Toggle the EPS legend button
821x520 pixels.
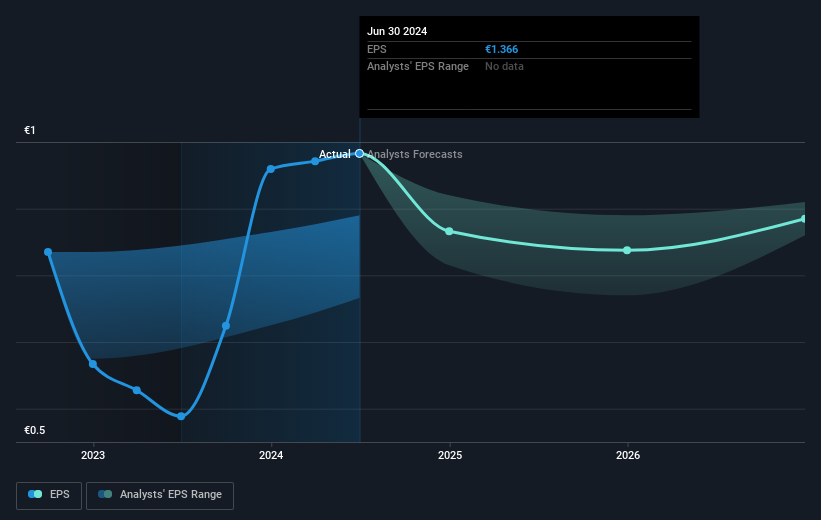click(x=49, y=495)
